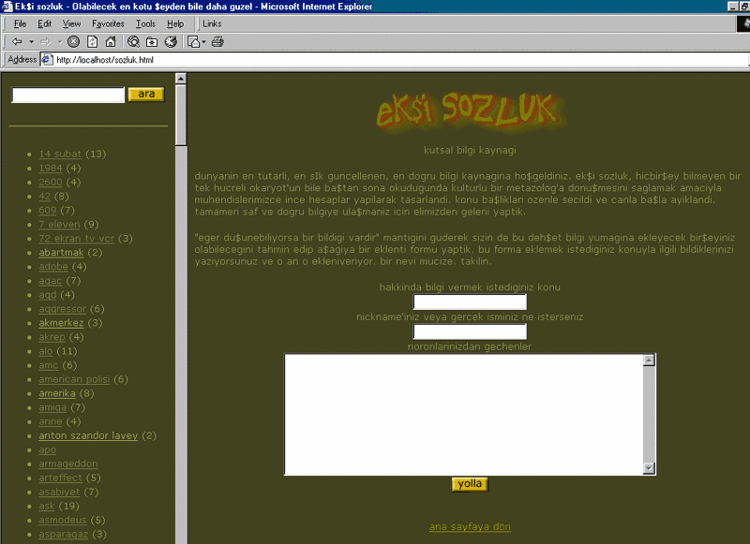This screenshot has height=544, width=750.
Task: Open the 'anton szandor lavey' entry link
Action: tap(88, 436)
